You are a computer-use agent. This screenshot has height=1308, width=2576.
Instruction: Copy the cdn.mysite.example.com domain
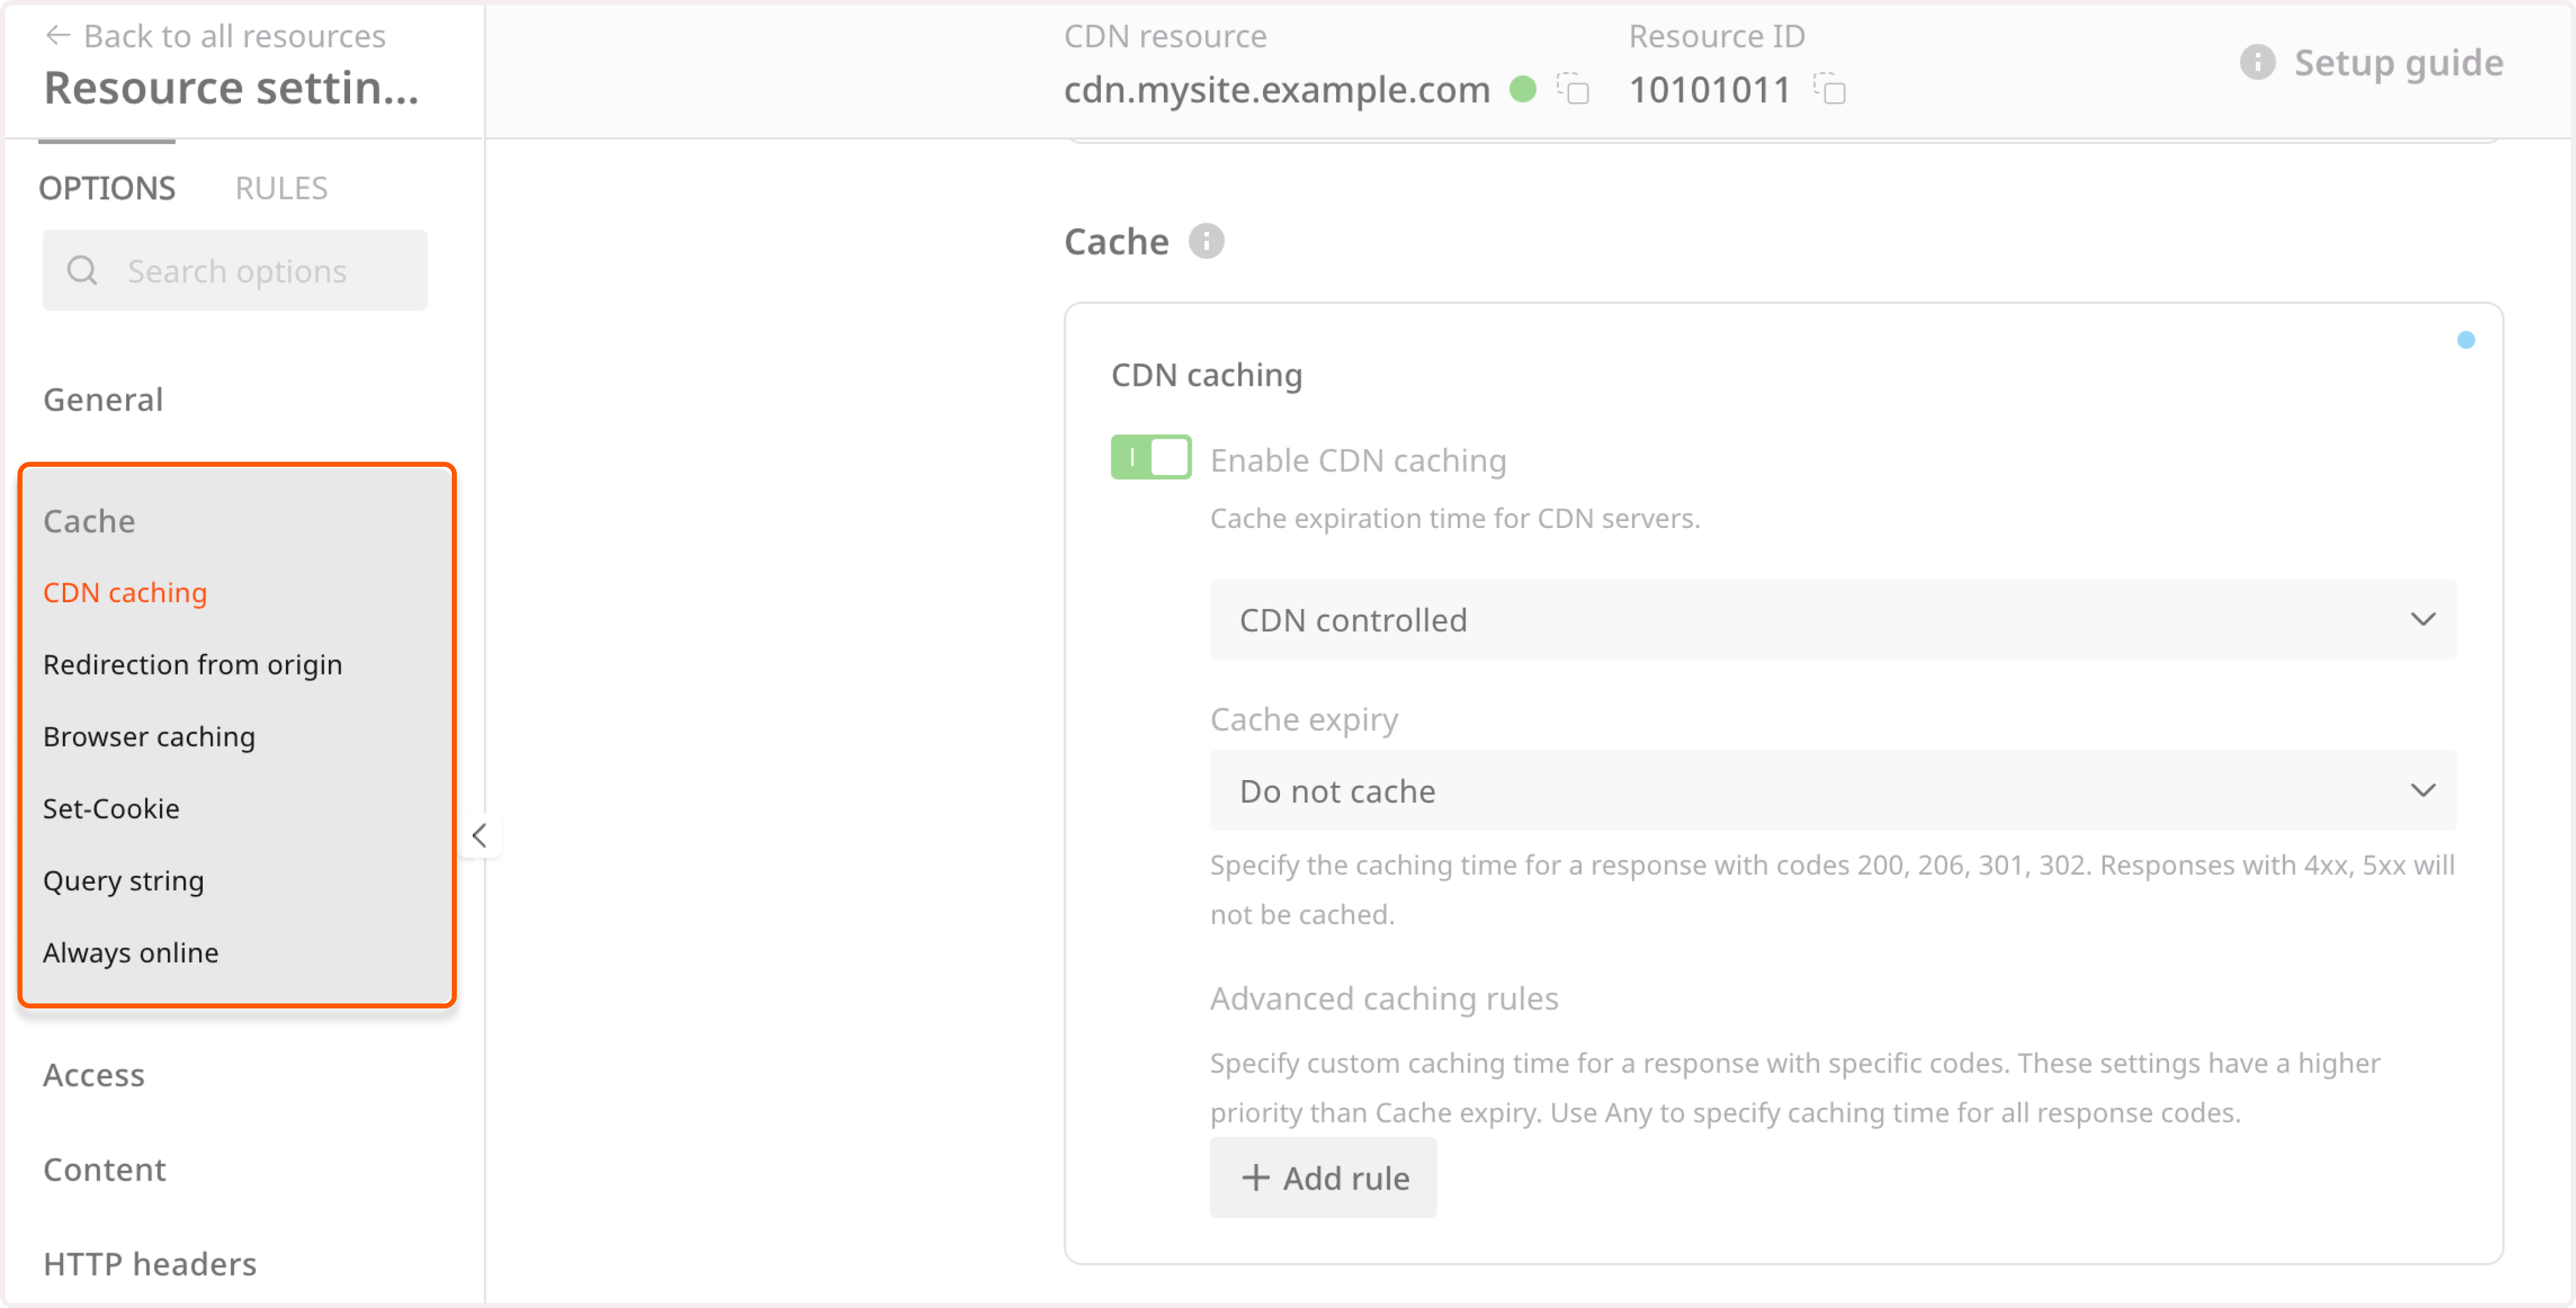(1574, 90)
